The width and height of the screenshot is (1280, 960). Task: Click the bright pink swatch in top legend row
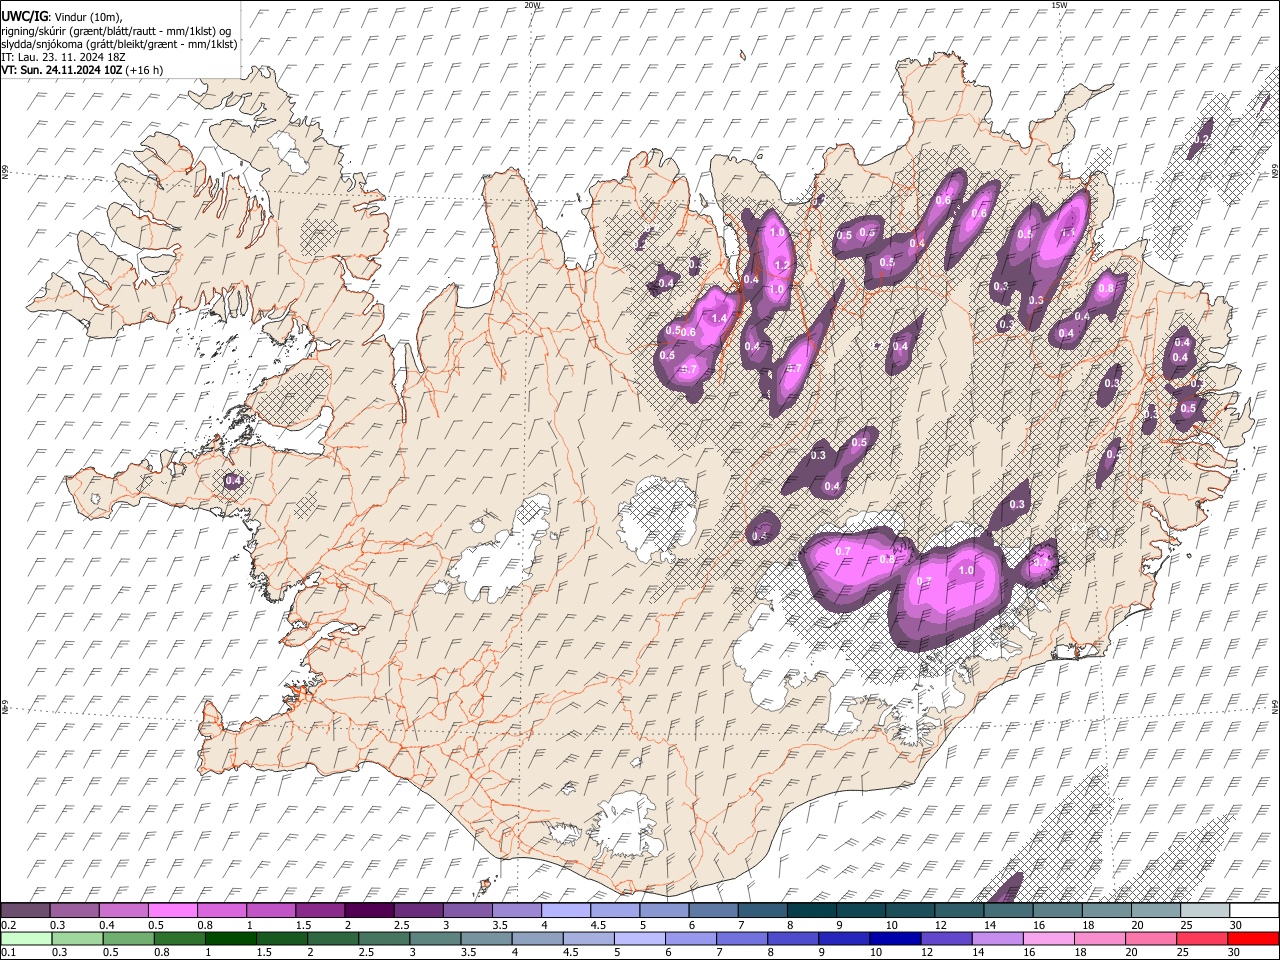pyautogui.click(x=174, y=911)
